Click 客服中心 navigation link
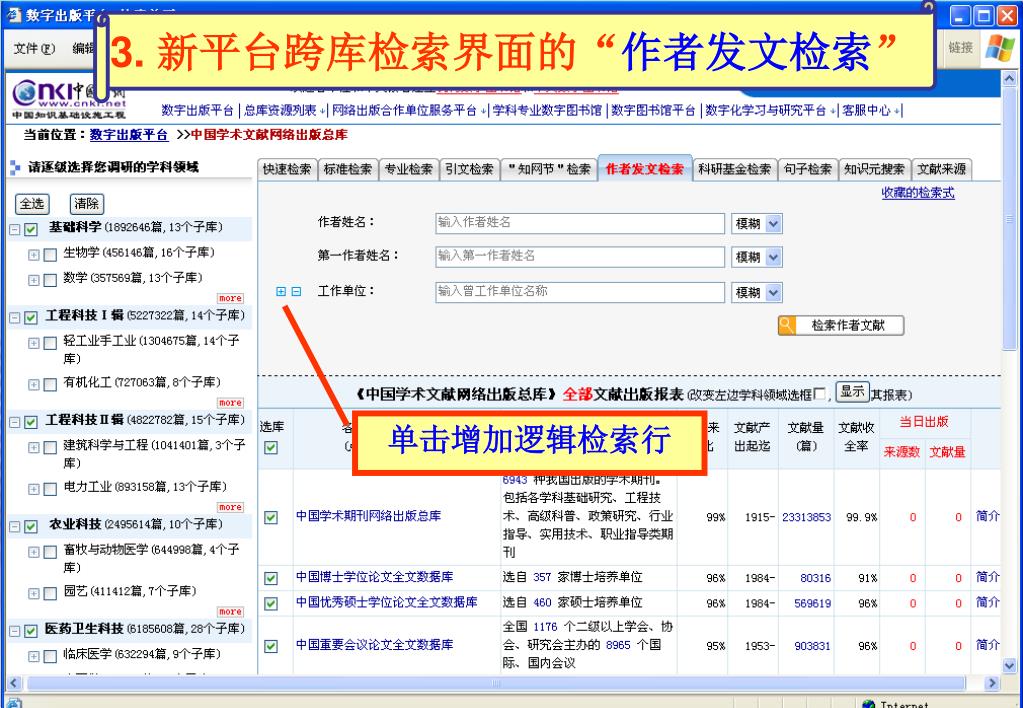The height and width of the screenshot is (708, 1023). click(866, 110)
